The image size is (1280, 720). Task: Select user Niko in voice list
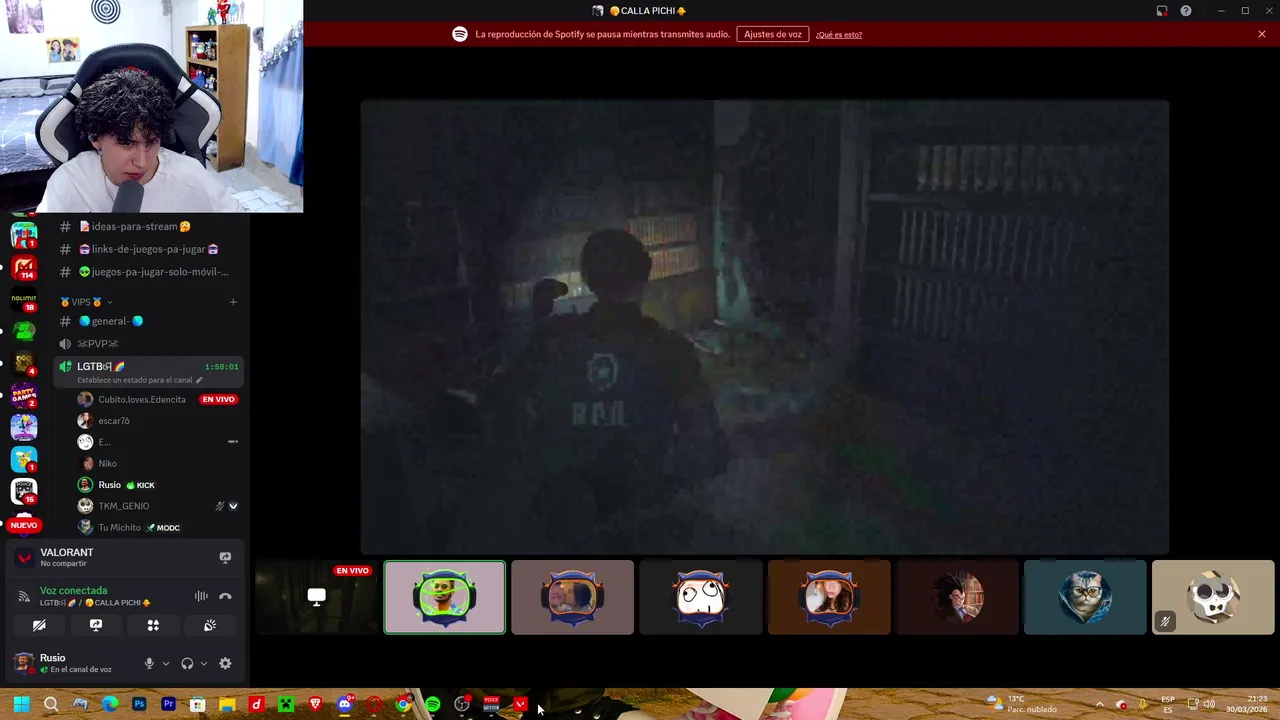pyautogui.click(x=107, y=463)
